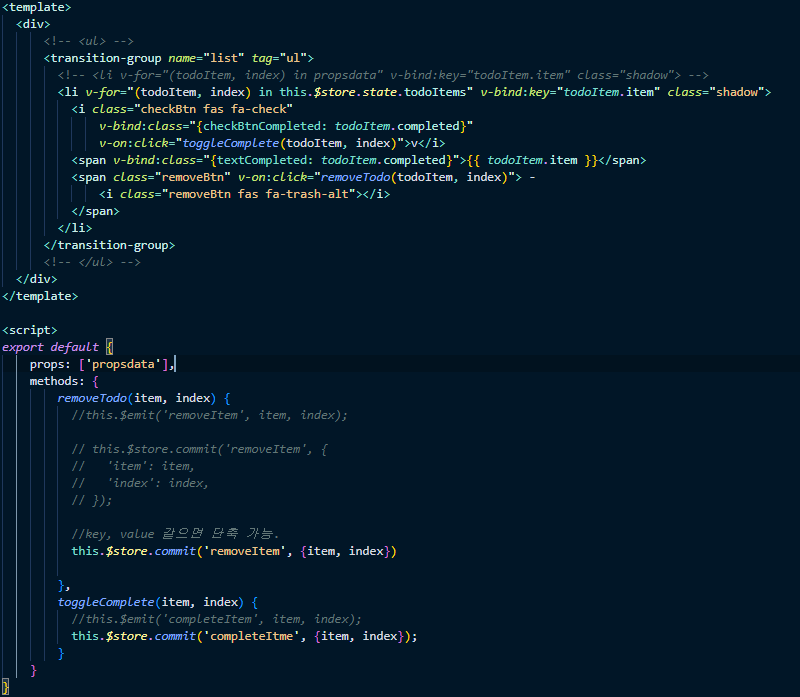Click removeTodo in span v-on:click attribute

(x=355, y=177)
